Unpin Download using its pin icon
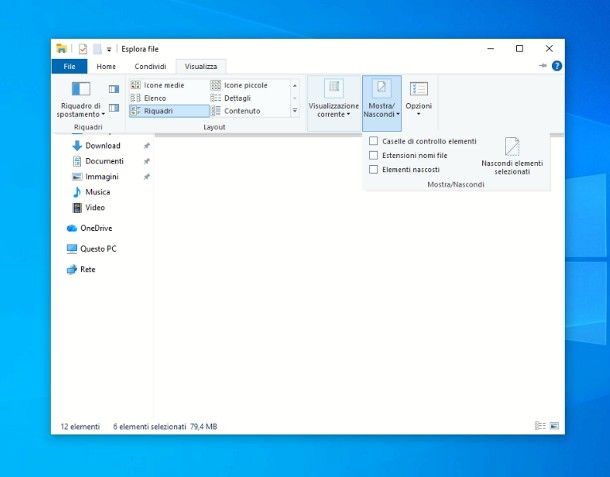 147,146
